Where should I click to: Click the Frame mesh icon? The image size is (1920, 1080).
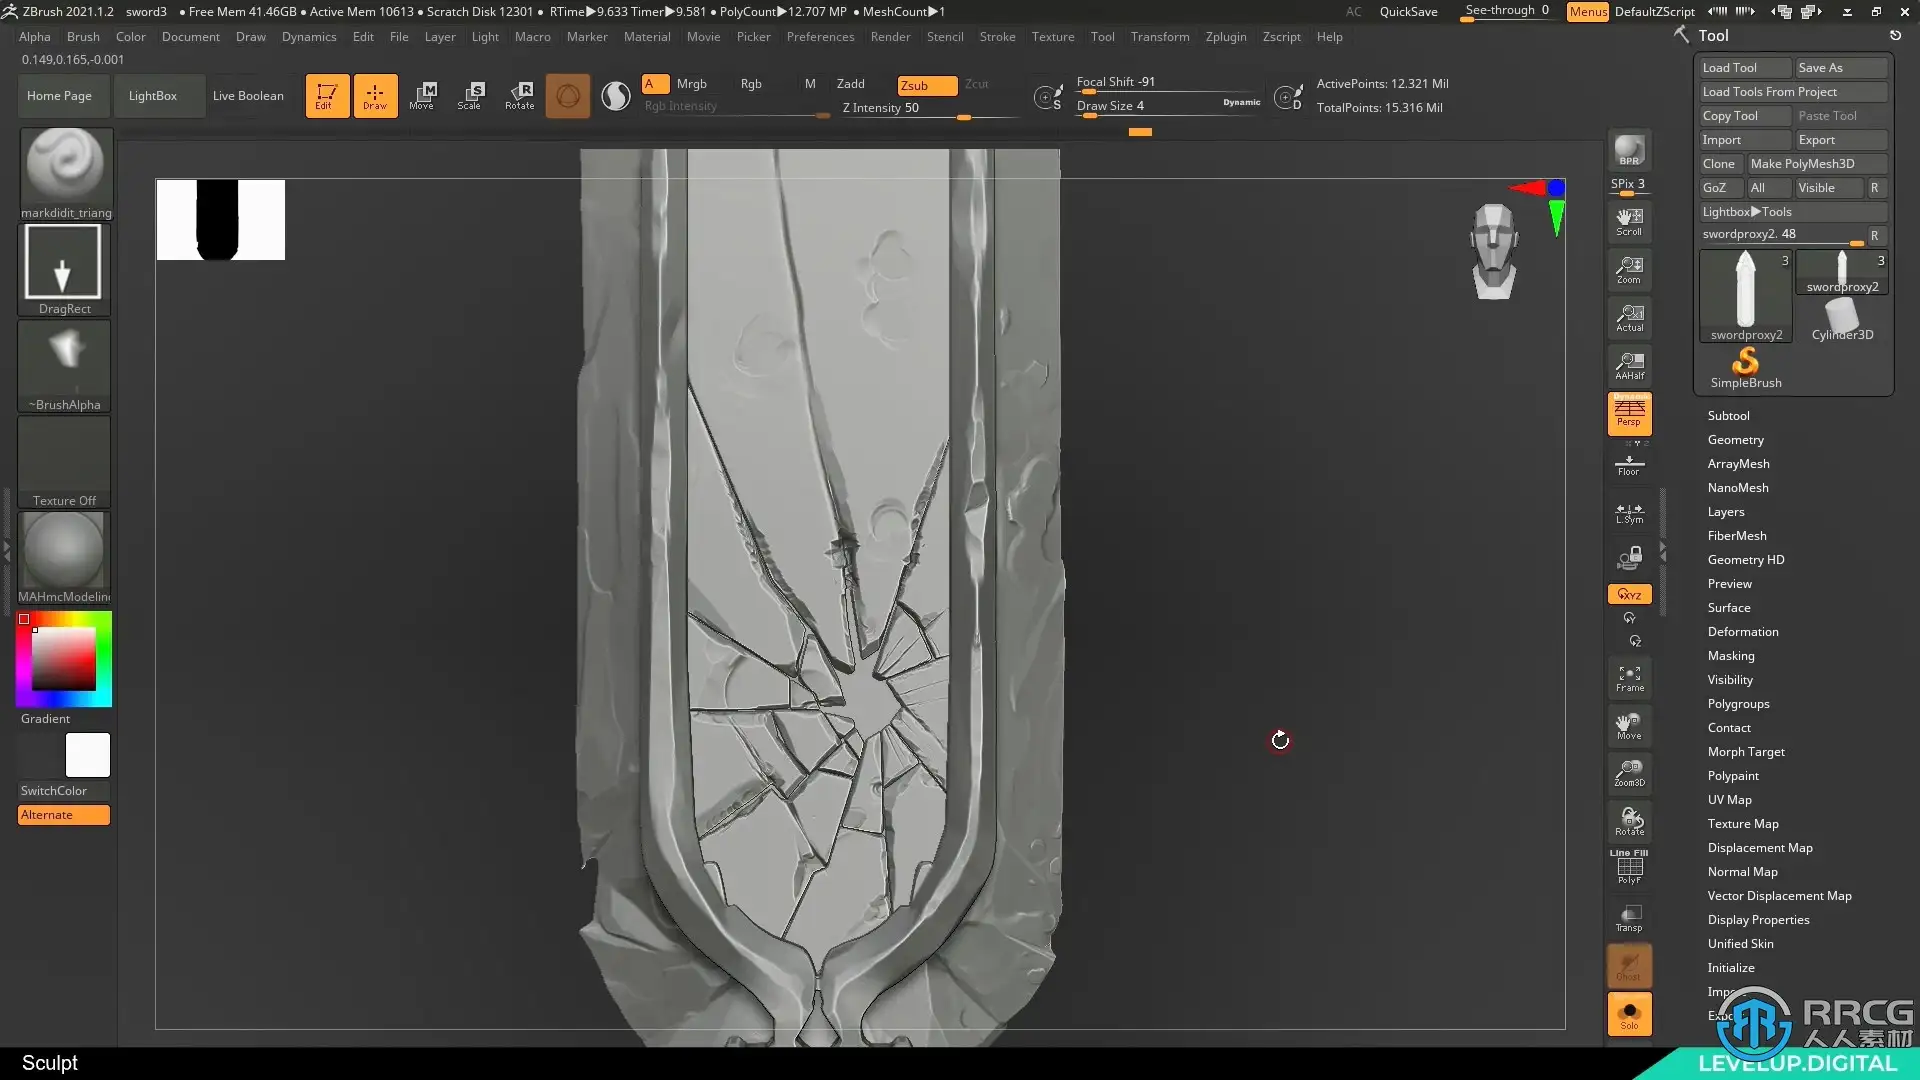(x=1629, y=678)
